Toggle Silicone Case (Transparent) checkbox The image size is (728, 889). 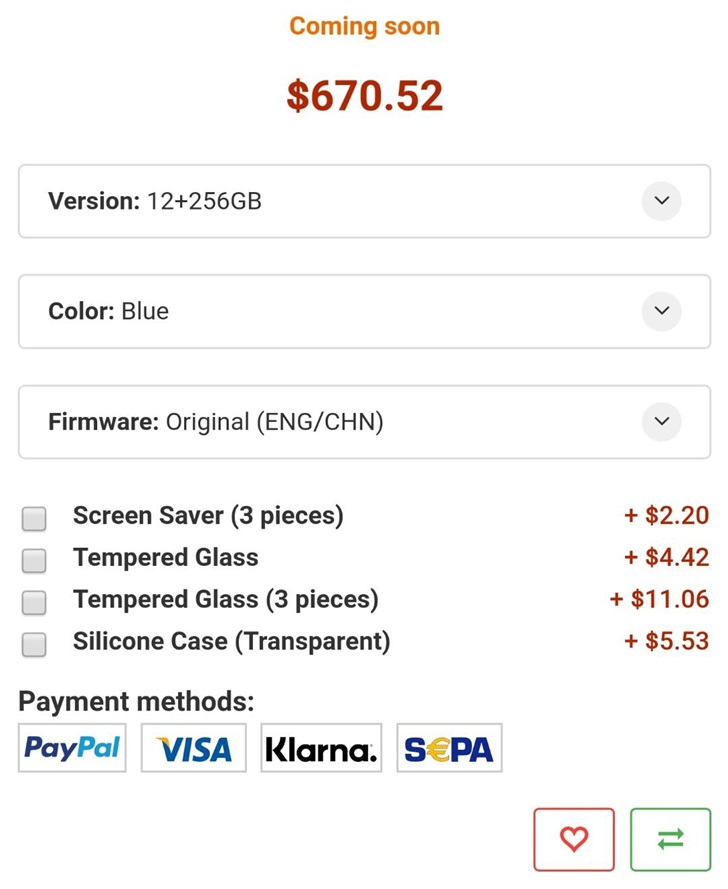click(34, 644)
